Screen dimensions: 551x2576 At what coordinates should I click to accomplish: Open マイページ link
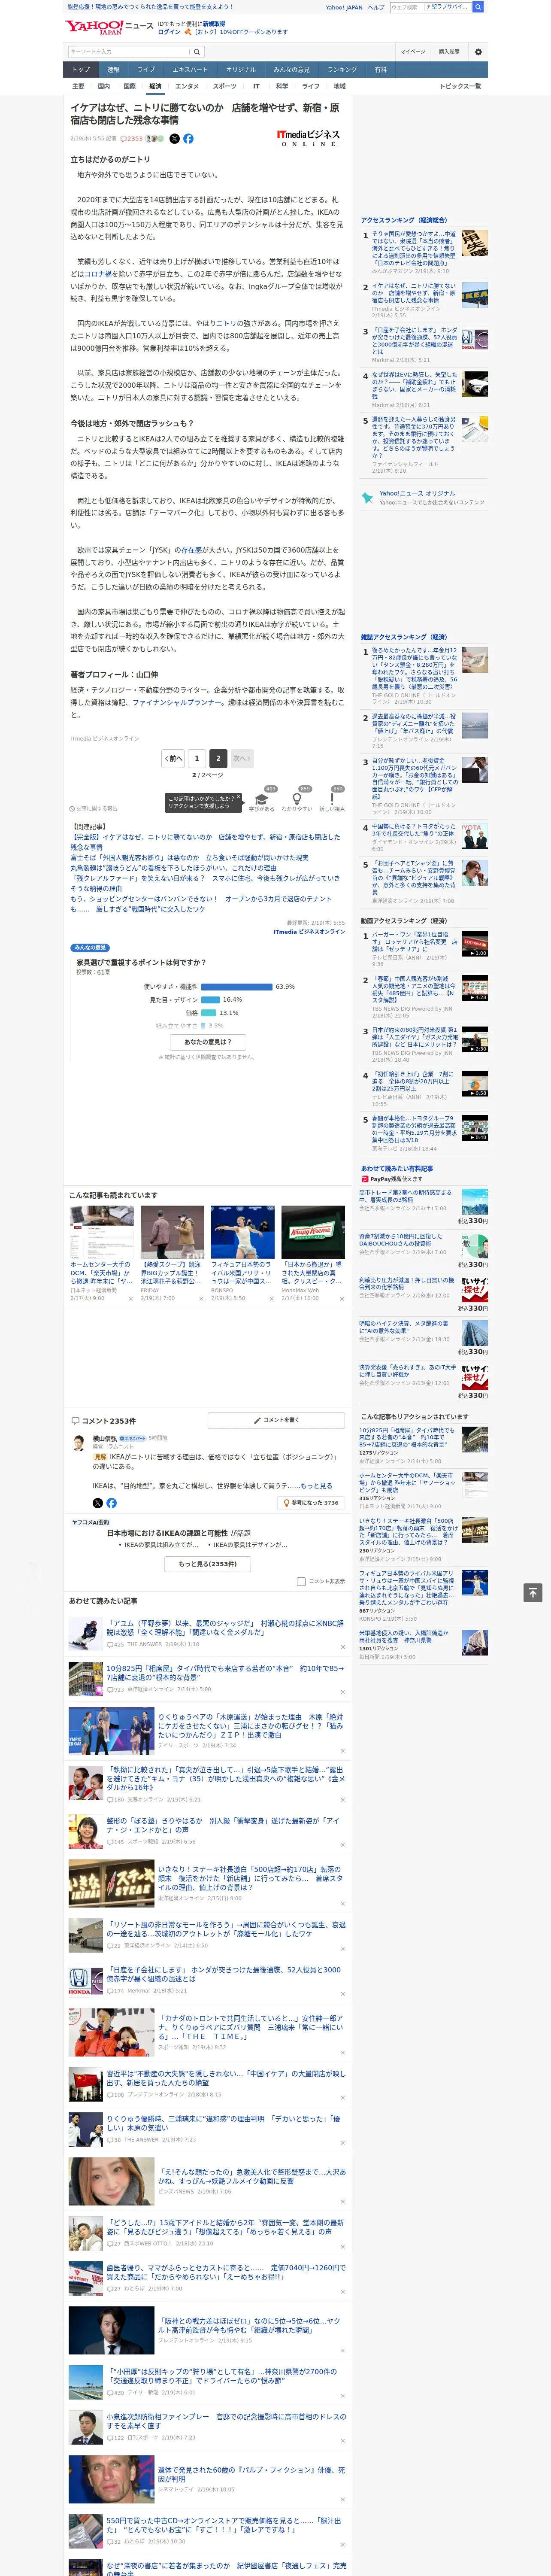[x=413, y=52]
